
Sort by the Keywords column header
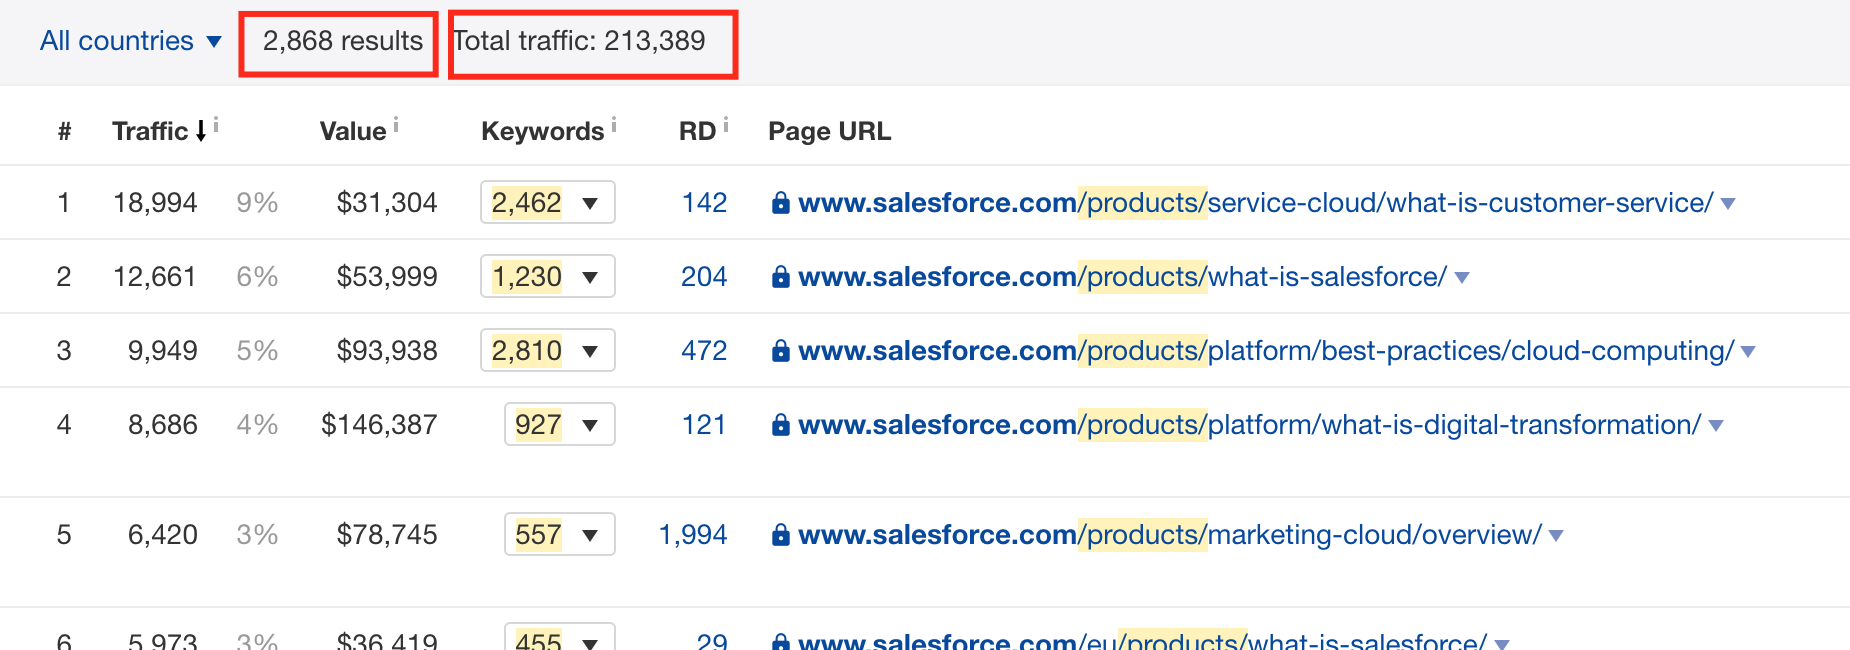(543, 131)
